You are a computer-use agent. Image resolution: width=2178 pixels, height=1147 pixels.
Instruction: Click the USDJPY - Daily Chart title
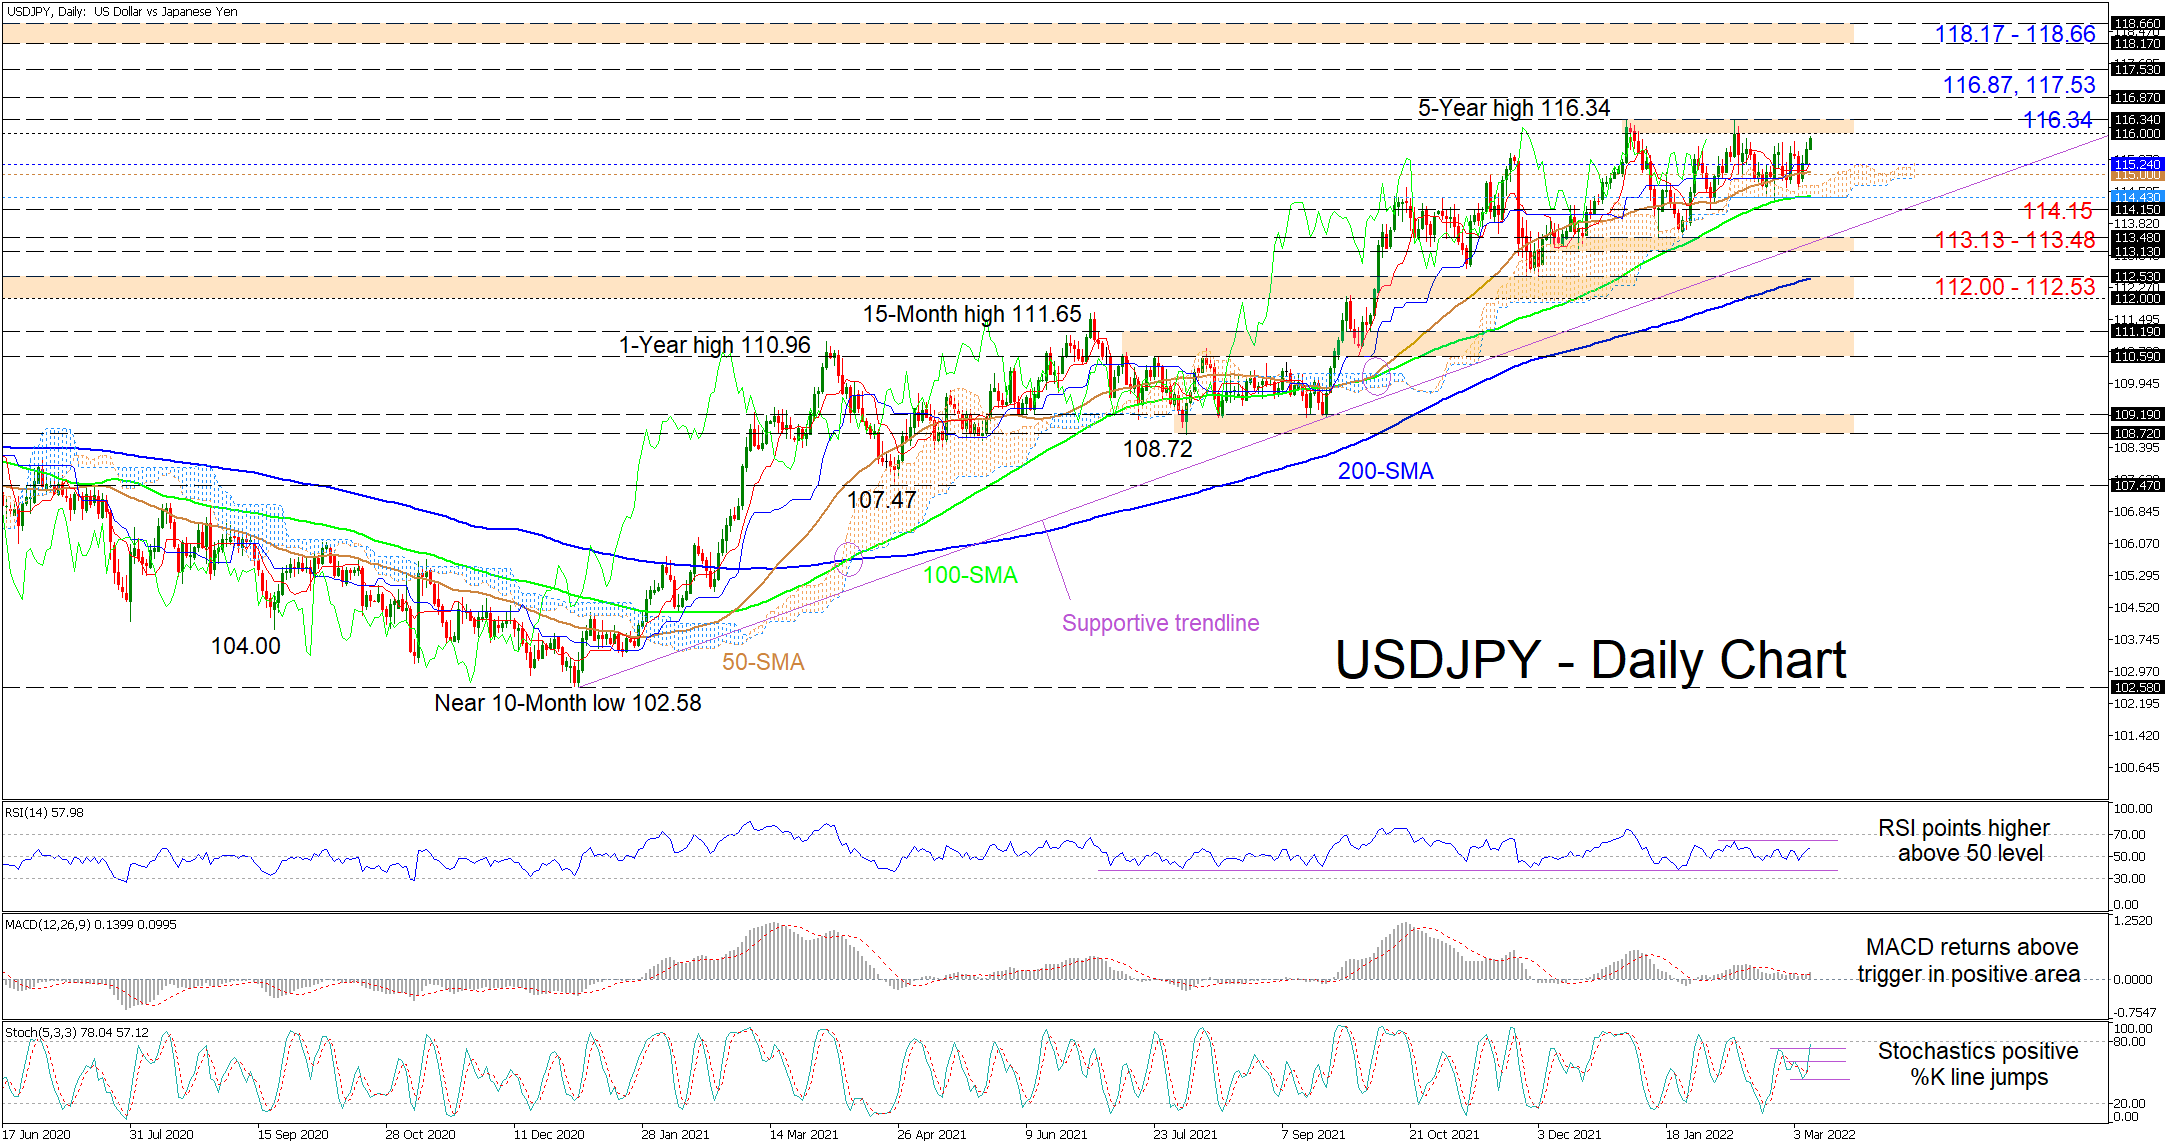click(1590, 661)
